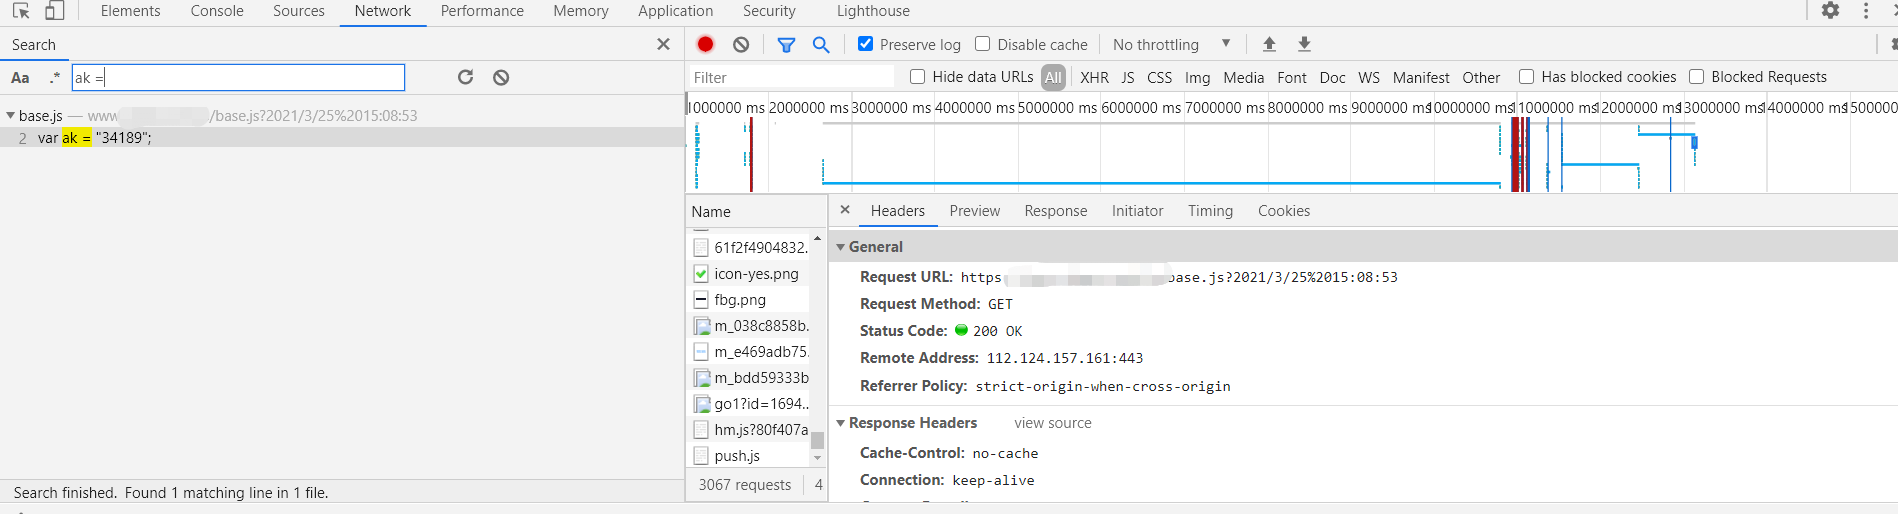
Task: Switch to the Console tab
Action: [217, 11]
